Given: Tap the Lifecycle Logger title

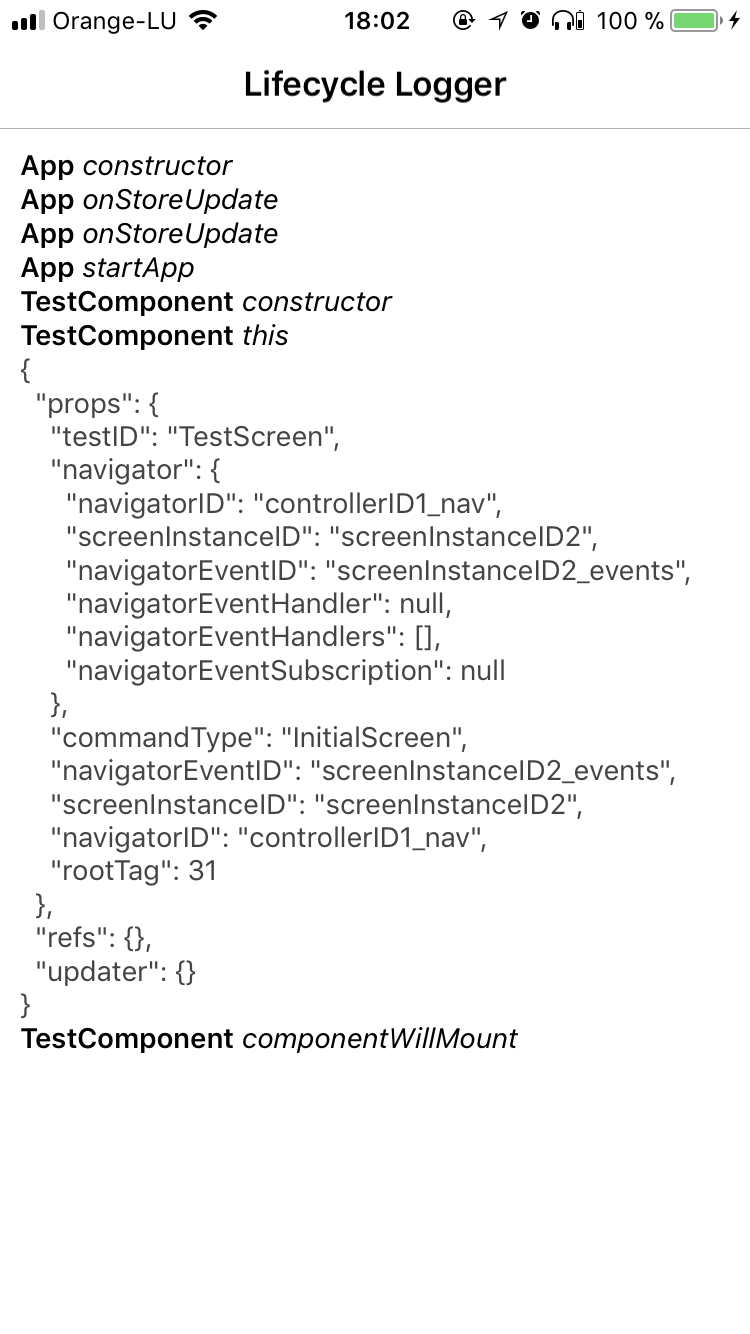Looking at the screenshot, I should click(x=375, y=84).
